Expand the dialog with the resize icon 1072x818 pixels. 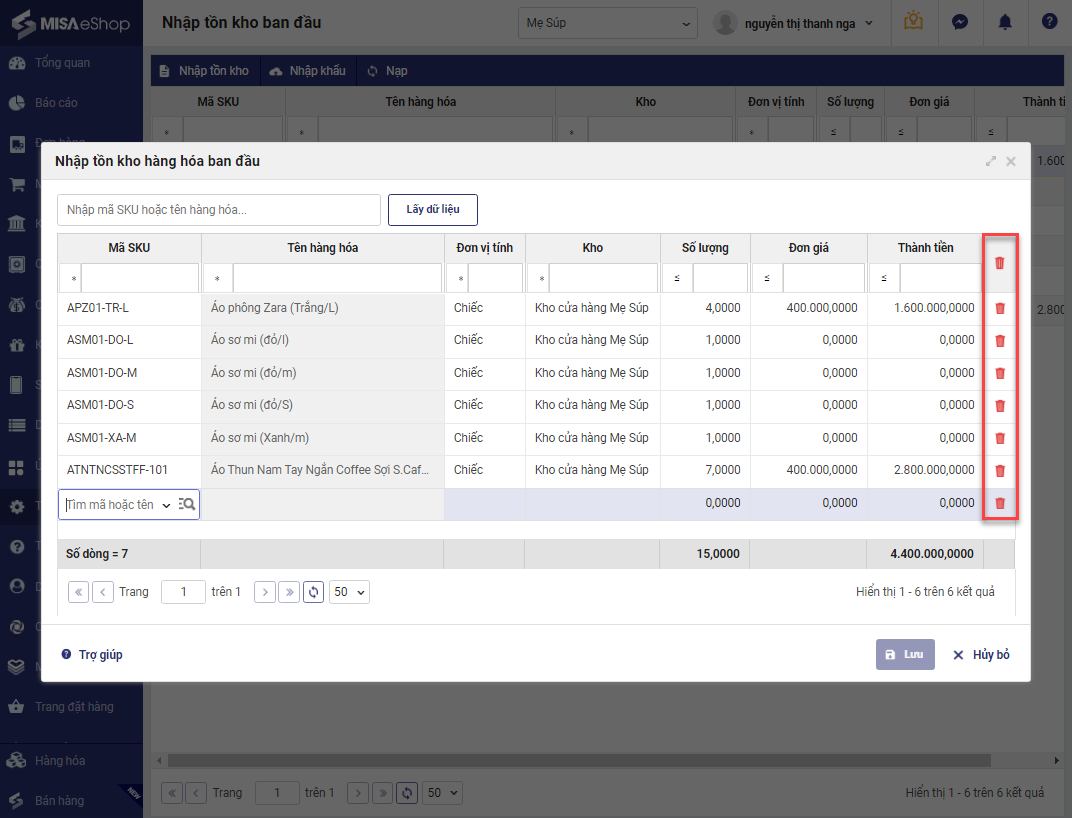click(x=991, y=161)
